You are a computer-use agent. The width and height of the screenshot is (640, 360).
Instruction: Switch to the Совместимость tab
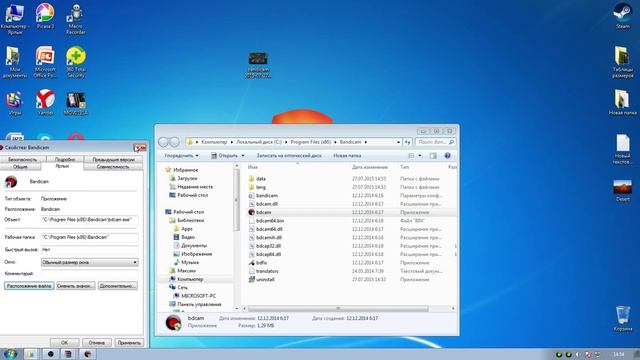[113, 167]
